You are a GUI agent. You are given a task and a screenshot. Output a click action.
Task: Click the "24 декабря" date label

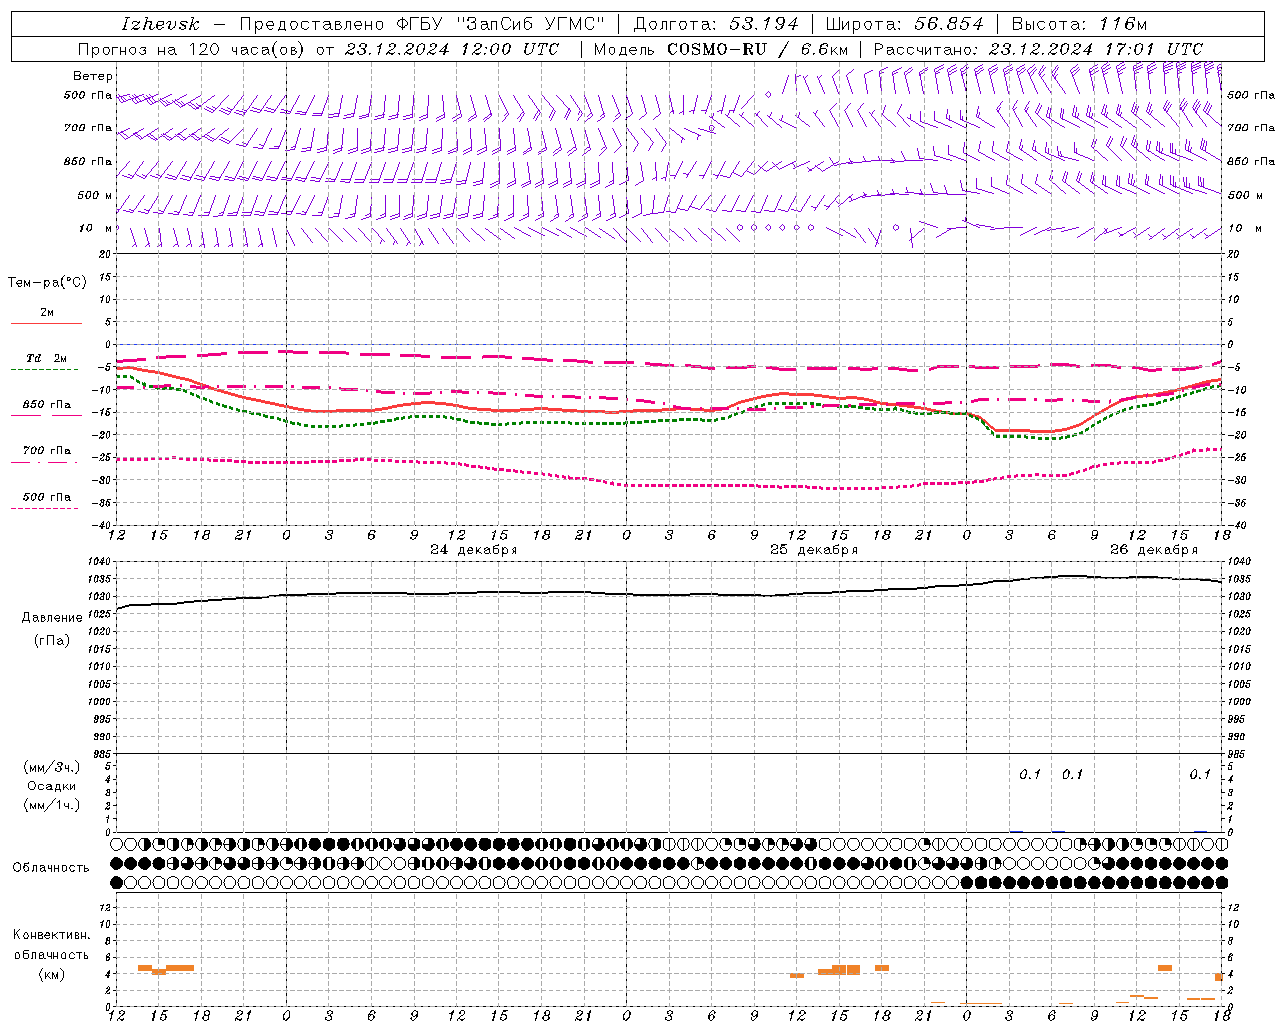[474, 550]
